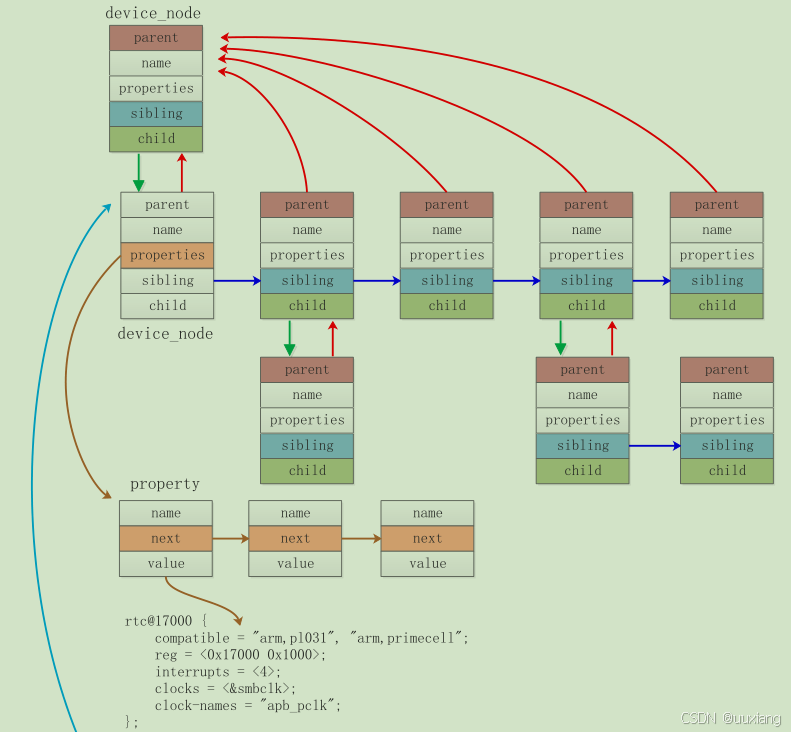Click the uncolored 'child' cell in left node
Viewport: 791px width, 732px height.
point(167,306)
